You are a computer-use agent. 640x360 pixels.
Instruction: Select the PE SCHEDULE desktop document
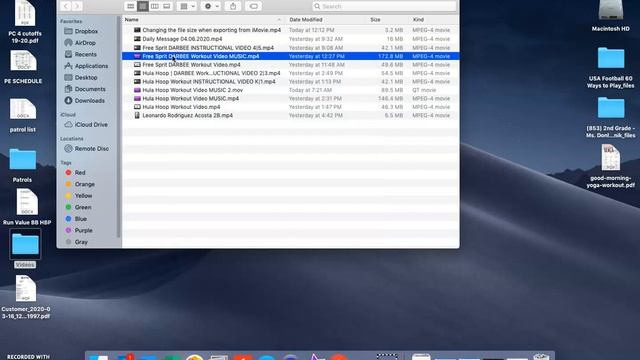coord(23,67)
